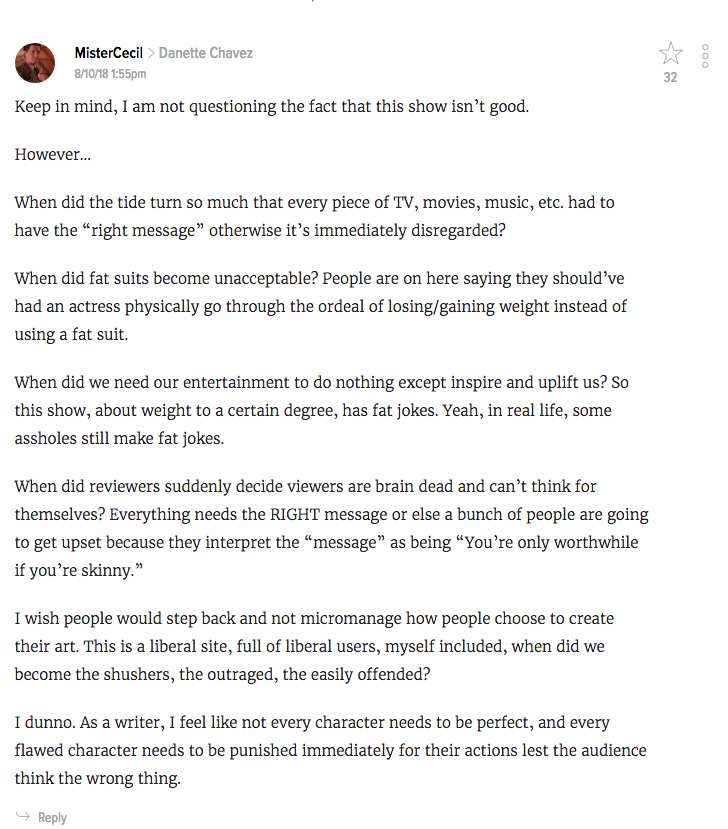This screenshot has width=728, height=829.
Task: Click the quoted phrase "right message"
Action: [x=143, y=231]
